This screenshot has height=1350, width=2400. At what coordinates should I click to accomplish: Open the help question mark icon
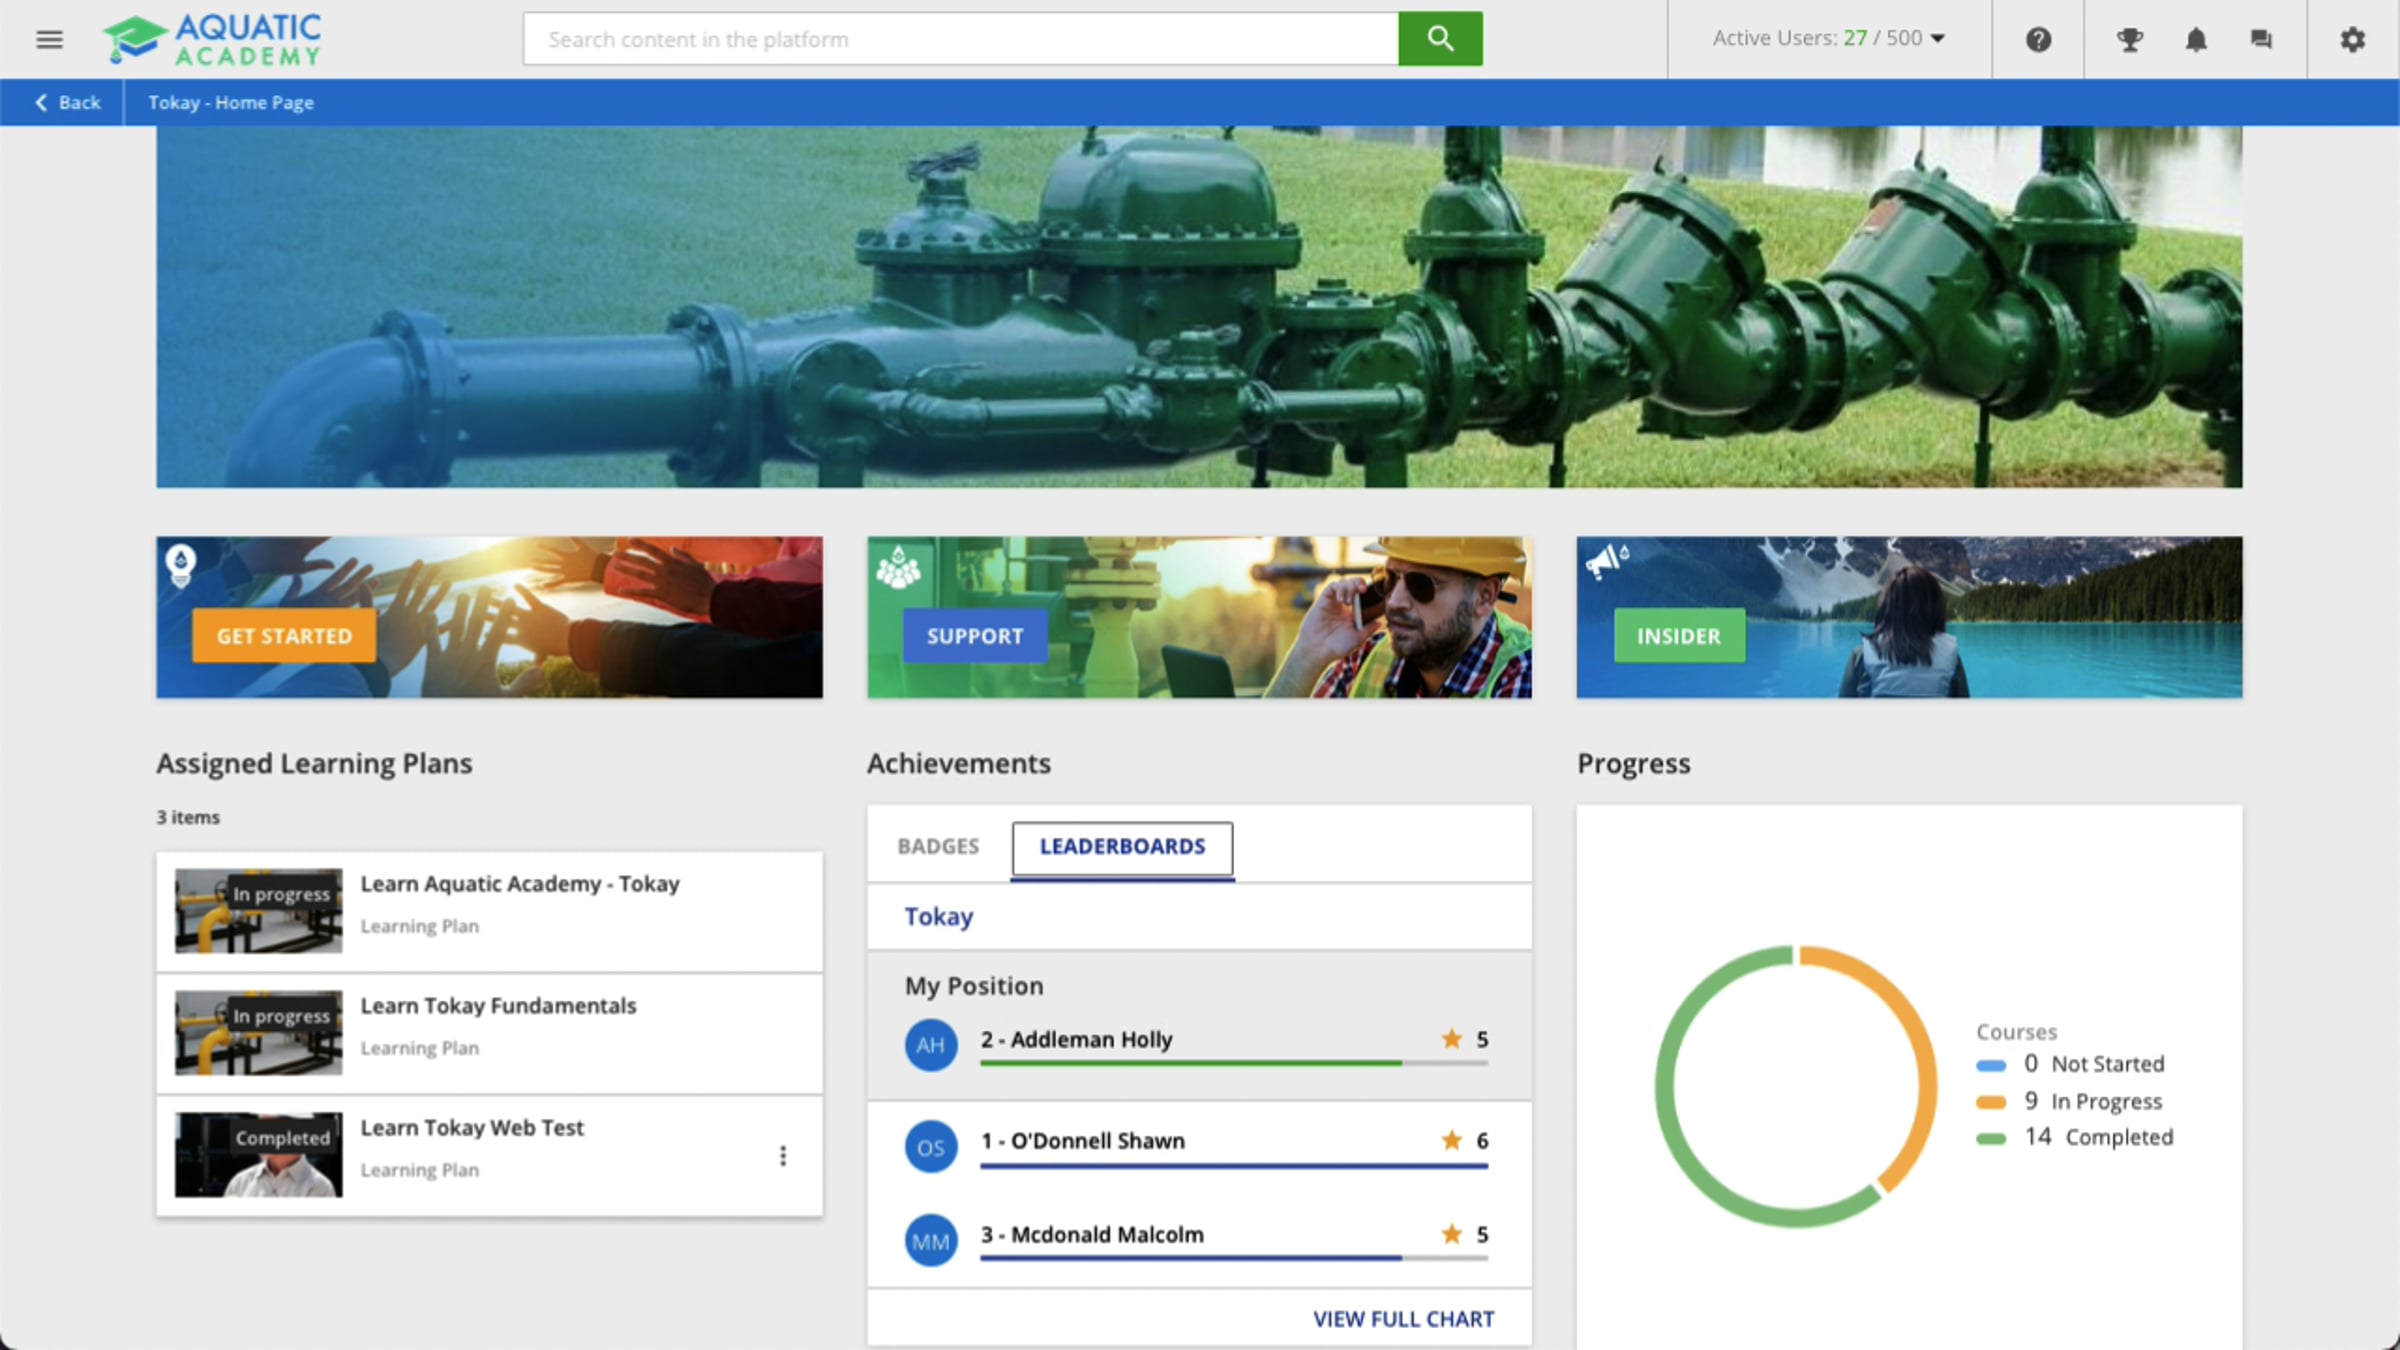(2038, 40)
